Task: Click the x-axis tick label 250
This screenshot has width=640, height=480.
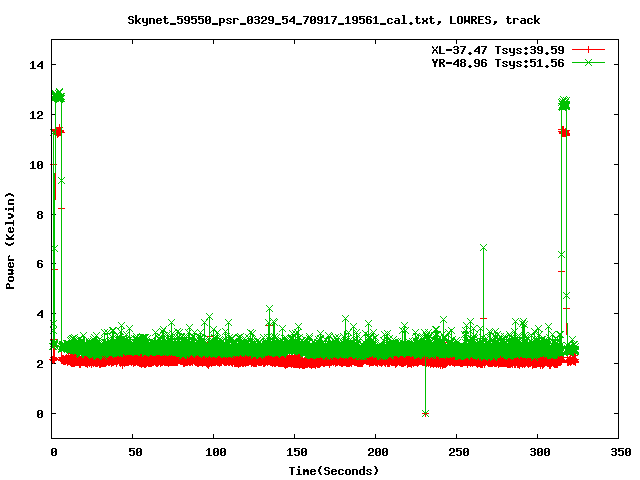Action: [x=458, y=452]
